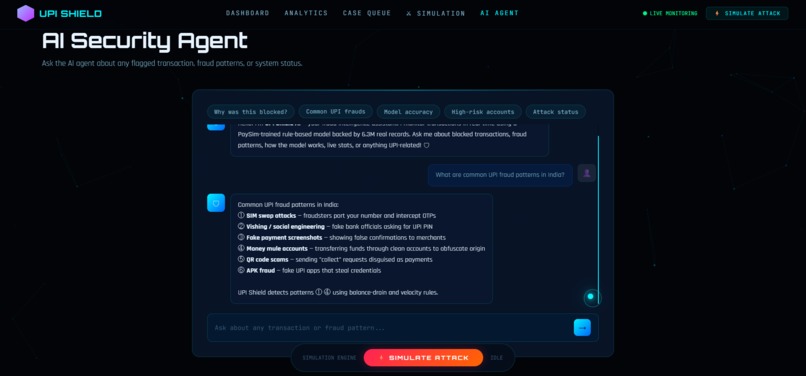Click the UPI SHIELD brand name
The height and width of the screenshot is (376, 806).
point(70,14)
